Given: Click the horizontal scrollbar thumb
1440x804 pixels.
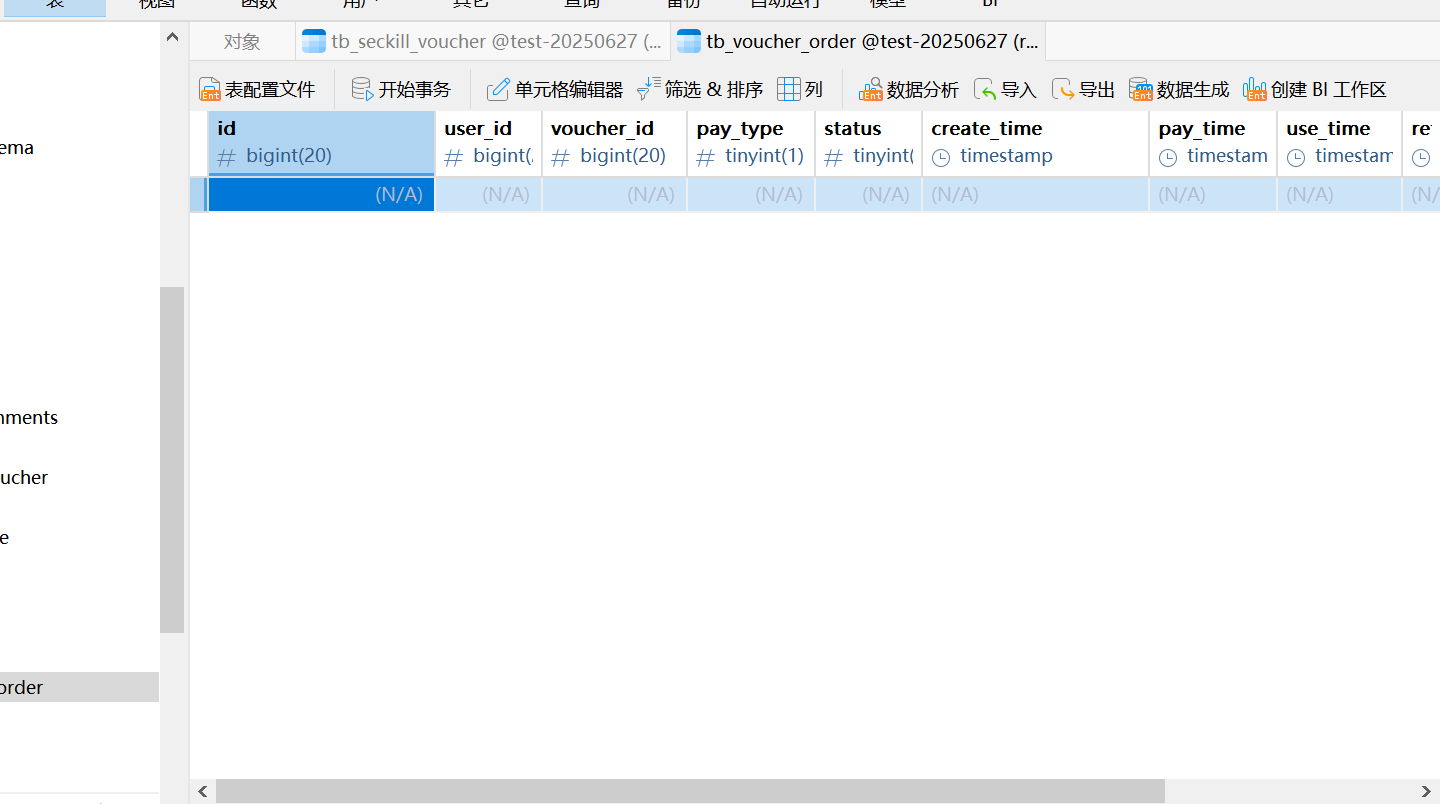Looking at the screenshot, I should point(690,791).
